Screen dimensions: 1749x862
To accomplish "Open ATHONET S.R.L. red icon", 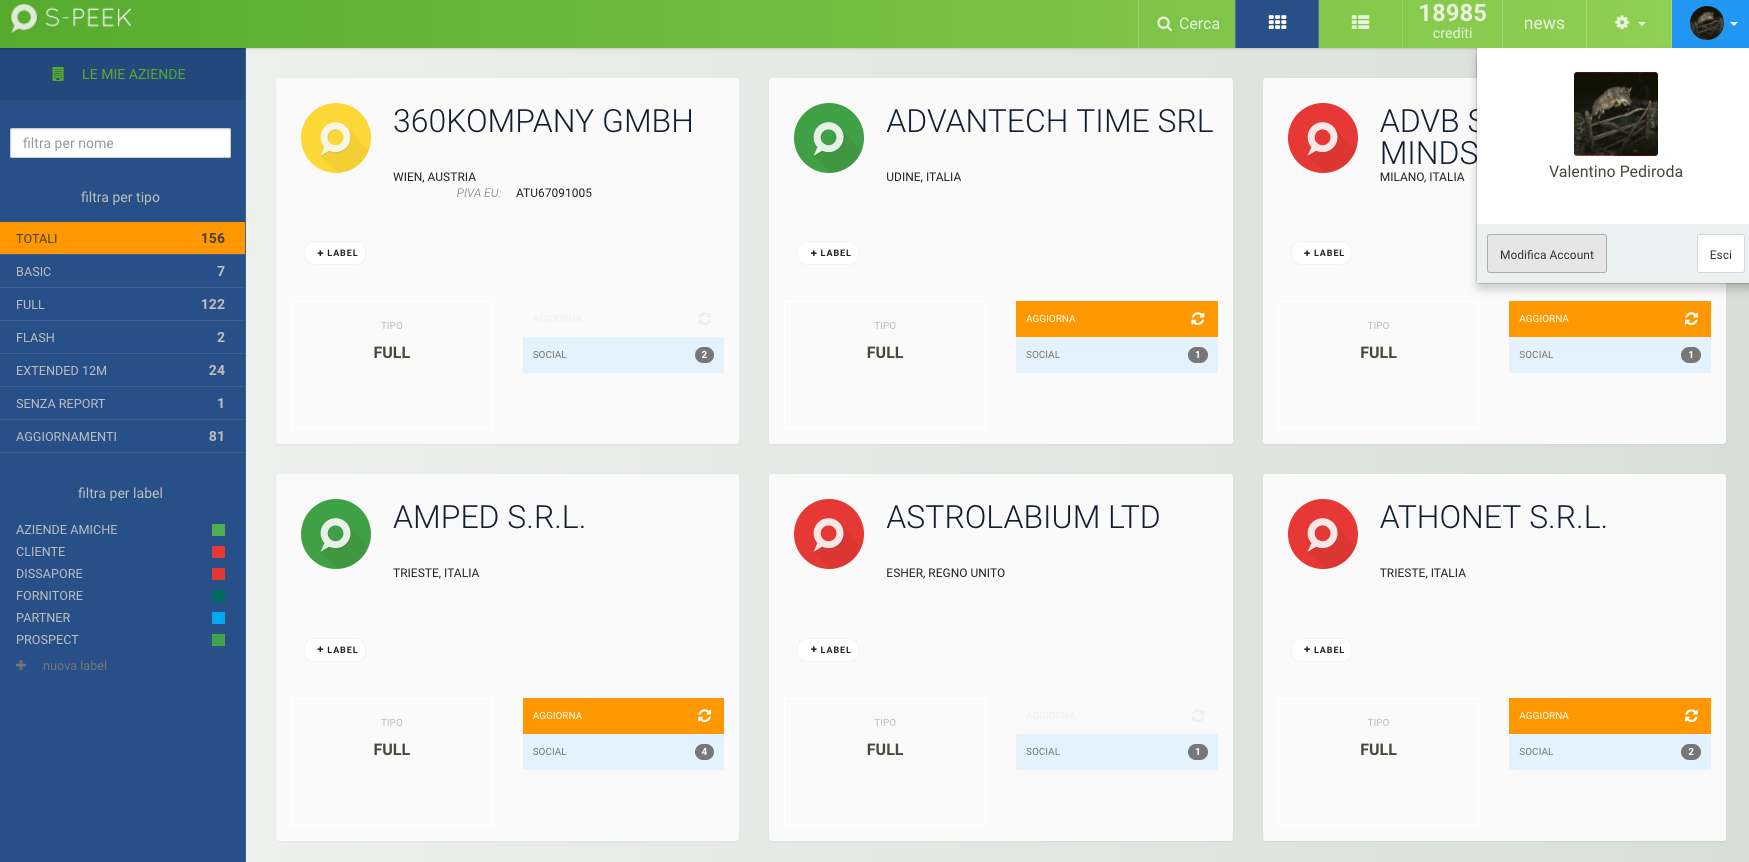I will click(1323, 534).
